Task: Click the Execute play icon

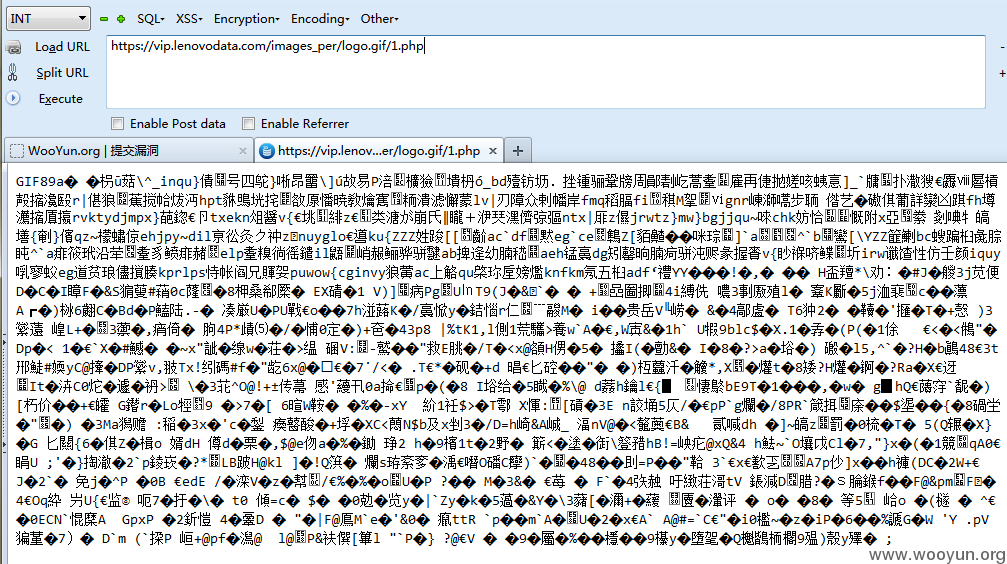Action: pyautogui.click(x=13, y=98)
